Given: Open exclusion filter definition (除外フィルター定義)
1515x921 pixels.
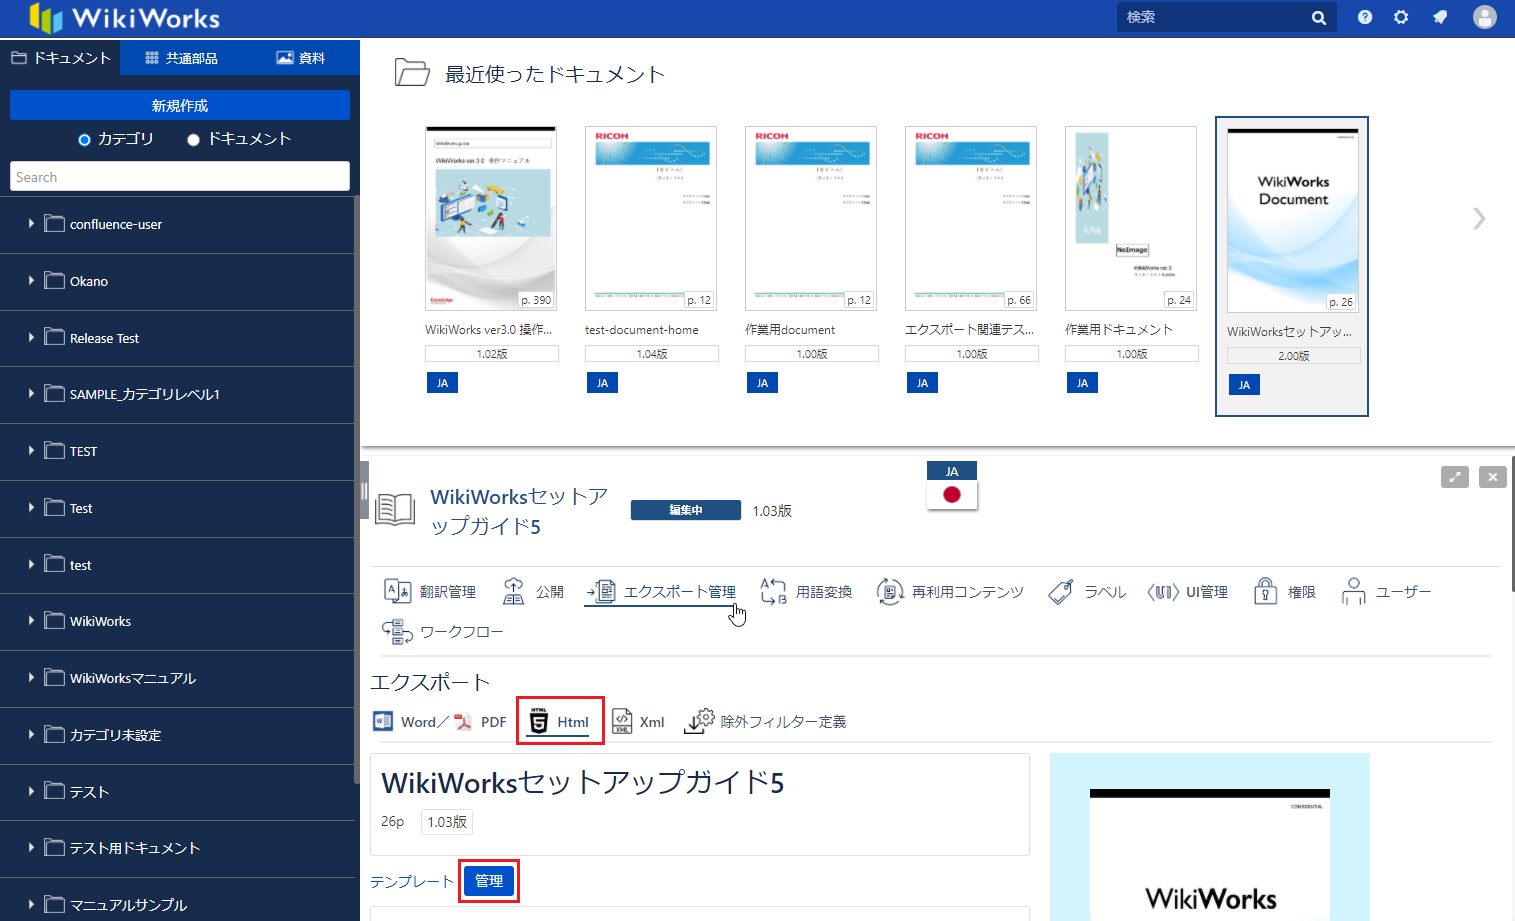Looking at the screenshot, I should tap(766, 722).
